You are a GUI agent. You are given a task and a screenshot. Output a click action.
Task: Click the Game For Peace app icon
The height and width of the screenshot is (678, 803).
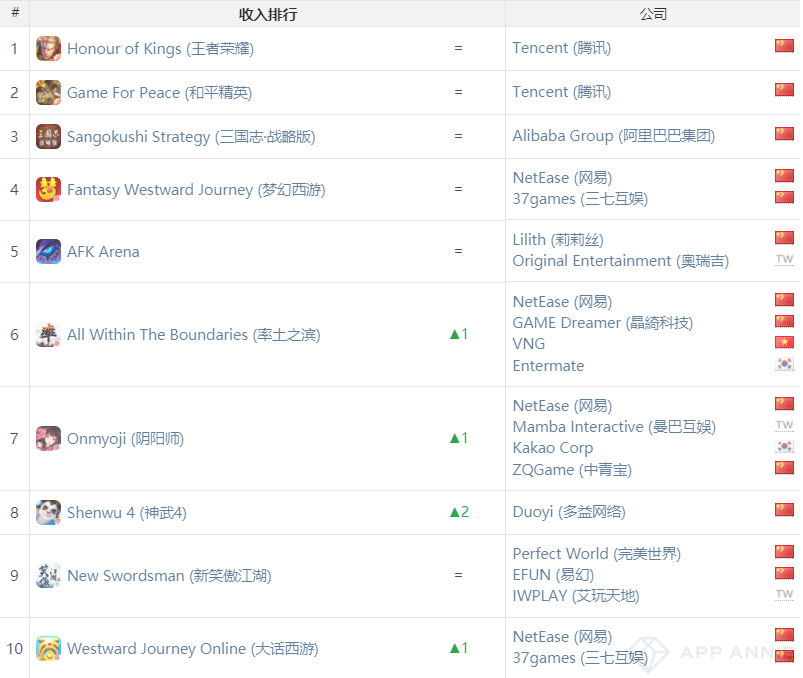click(48, 93)
